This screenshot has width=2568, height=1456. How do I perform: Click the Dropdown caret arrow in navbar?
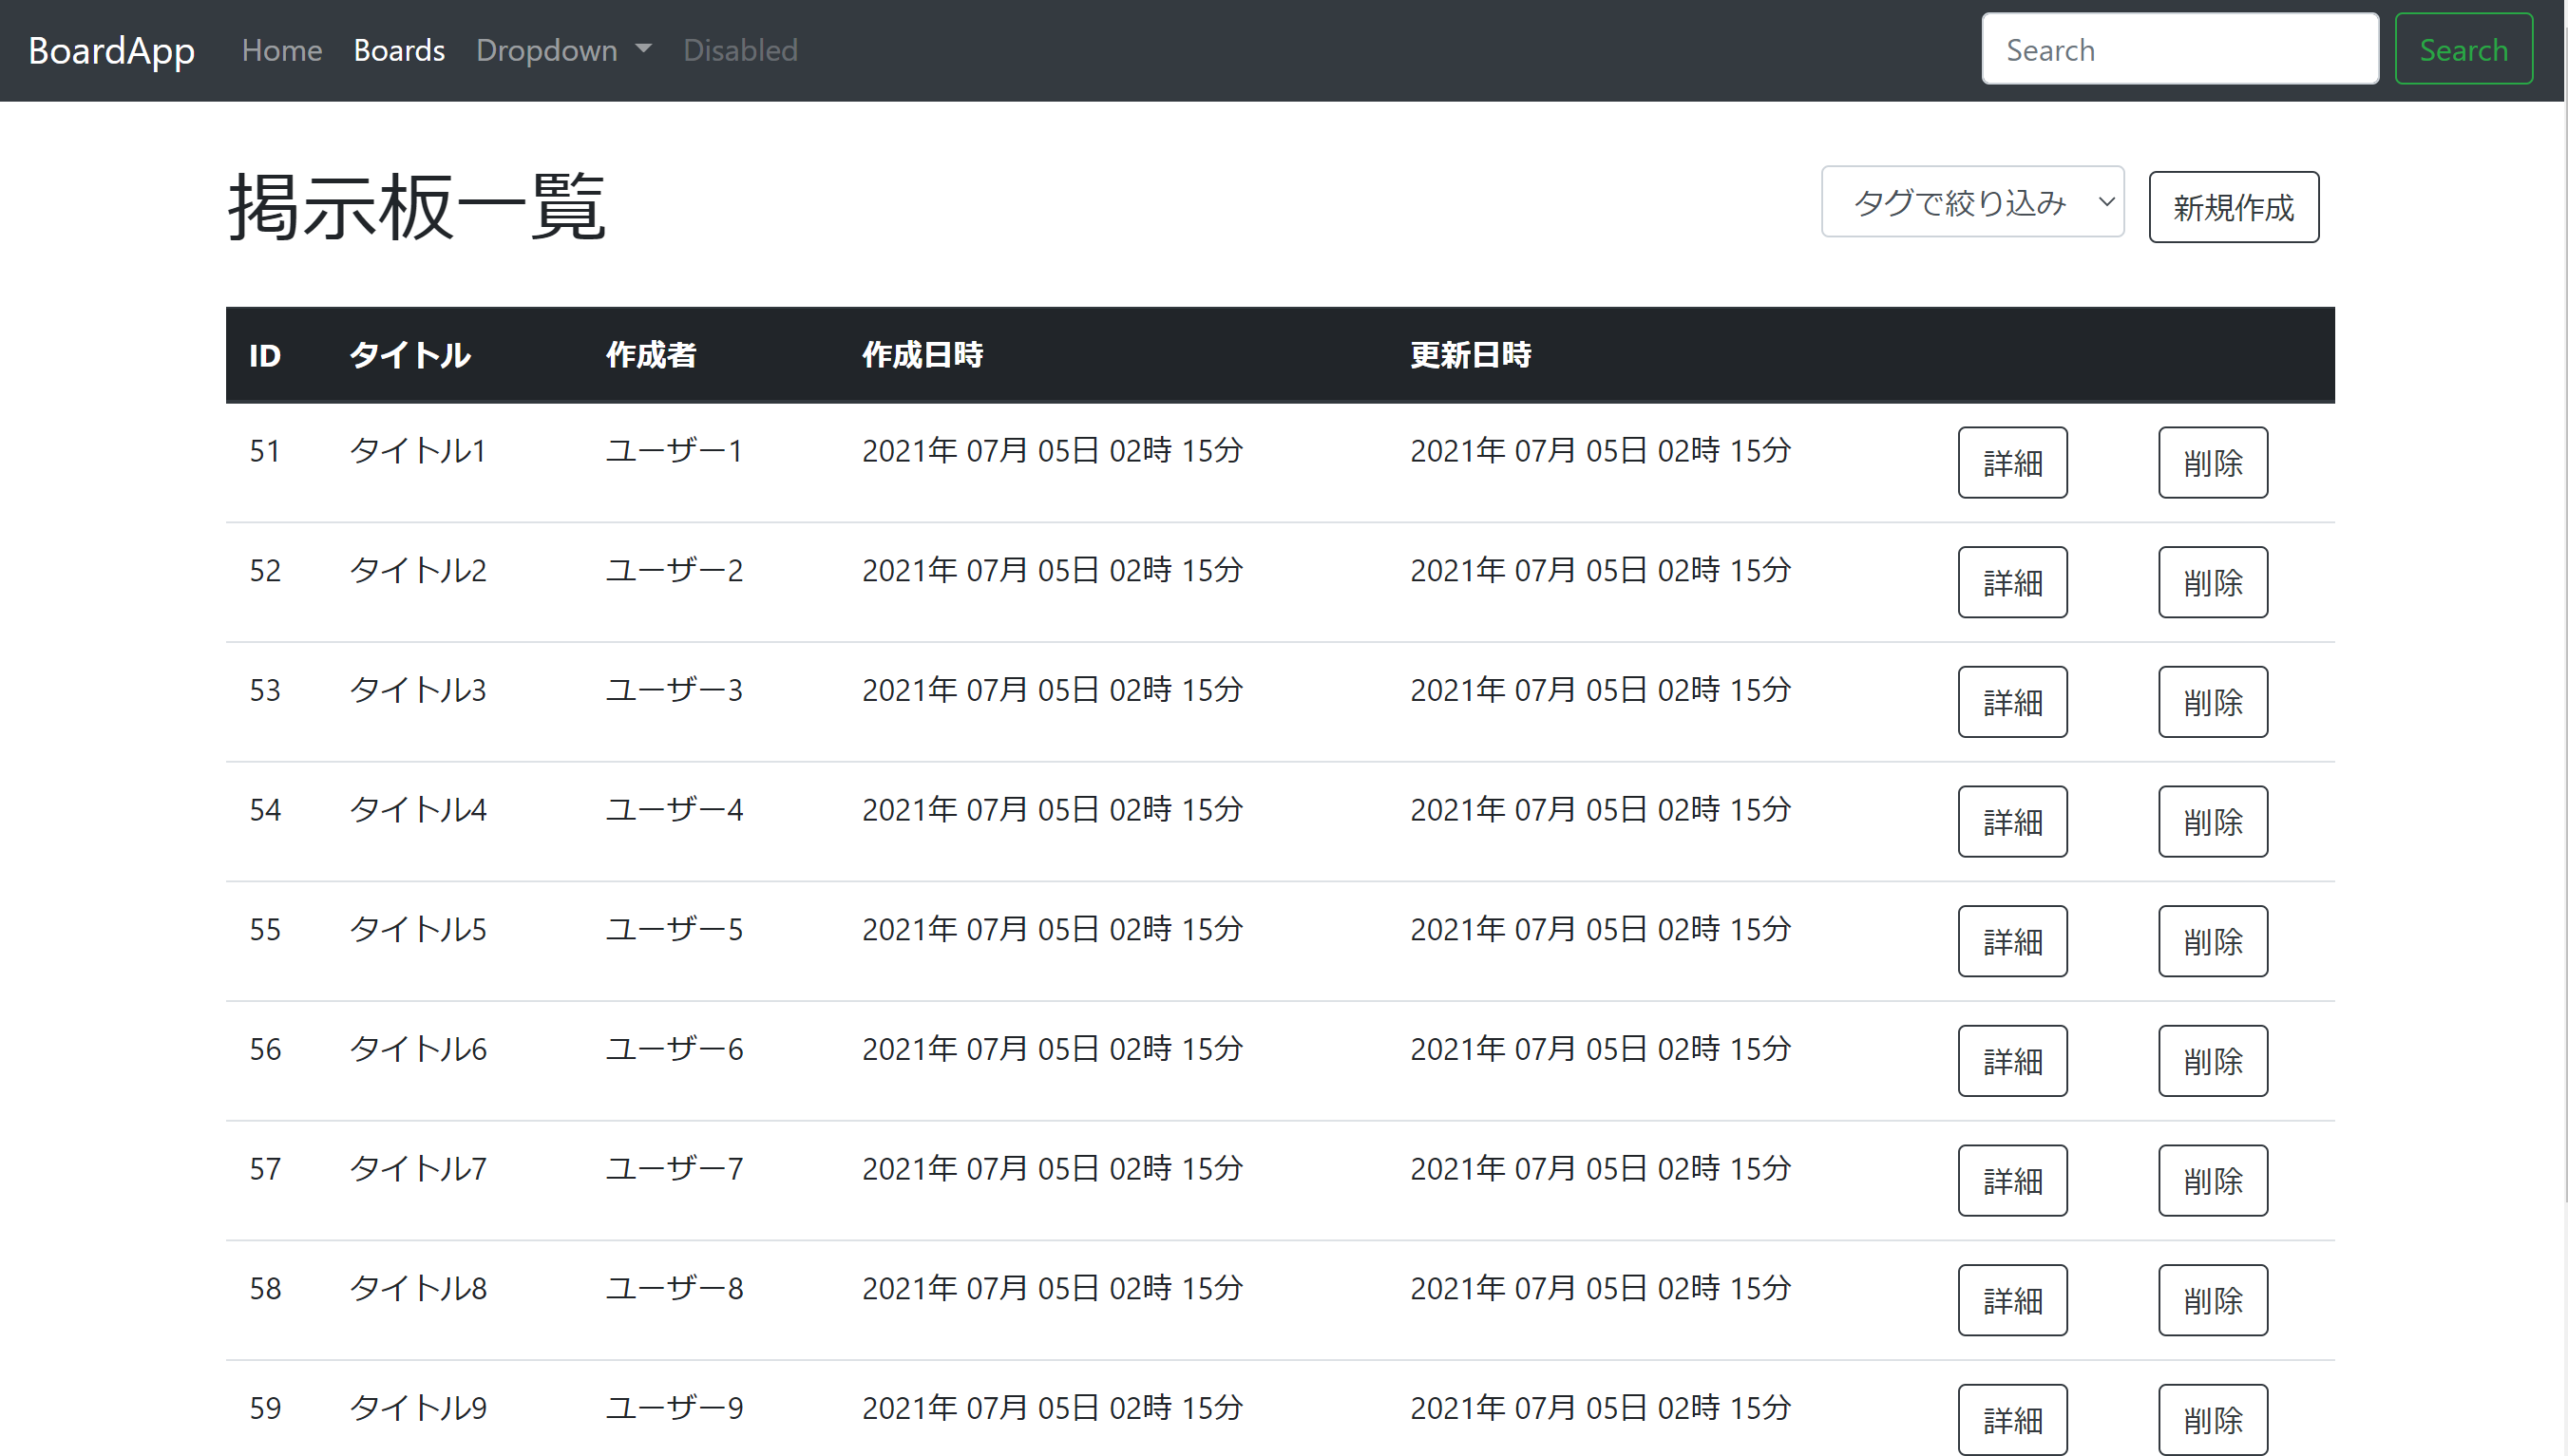[x=643, y=48]
